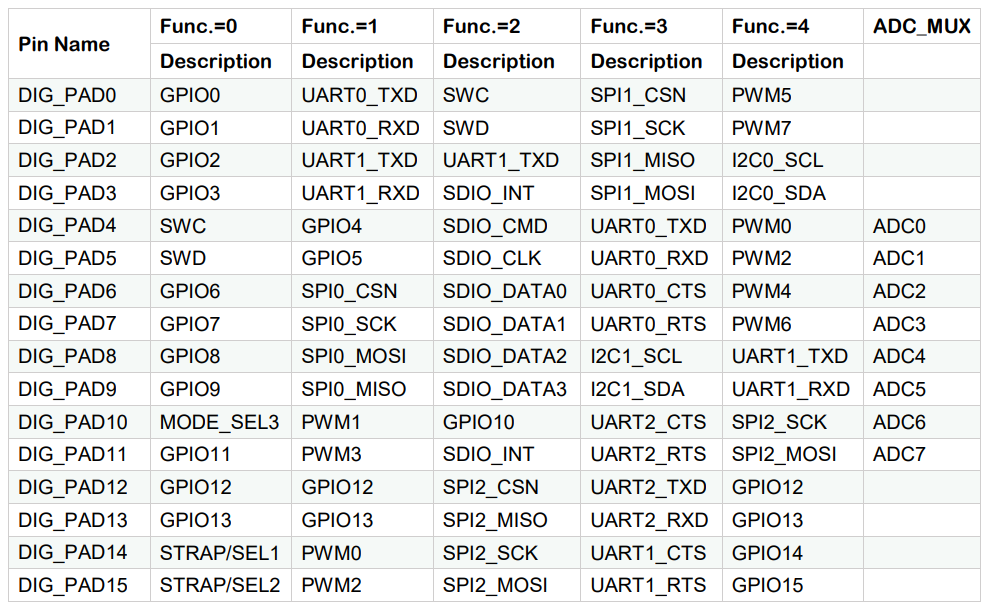The width and height of the screenshot is (989, 612).
Task: Select the SPI2_MISO cell
Action: [506, 520]
